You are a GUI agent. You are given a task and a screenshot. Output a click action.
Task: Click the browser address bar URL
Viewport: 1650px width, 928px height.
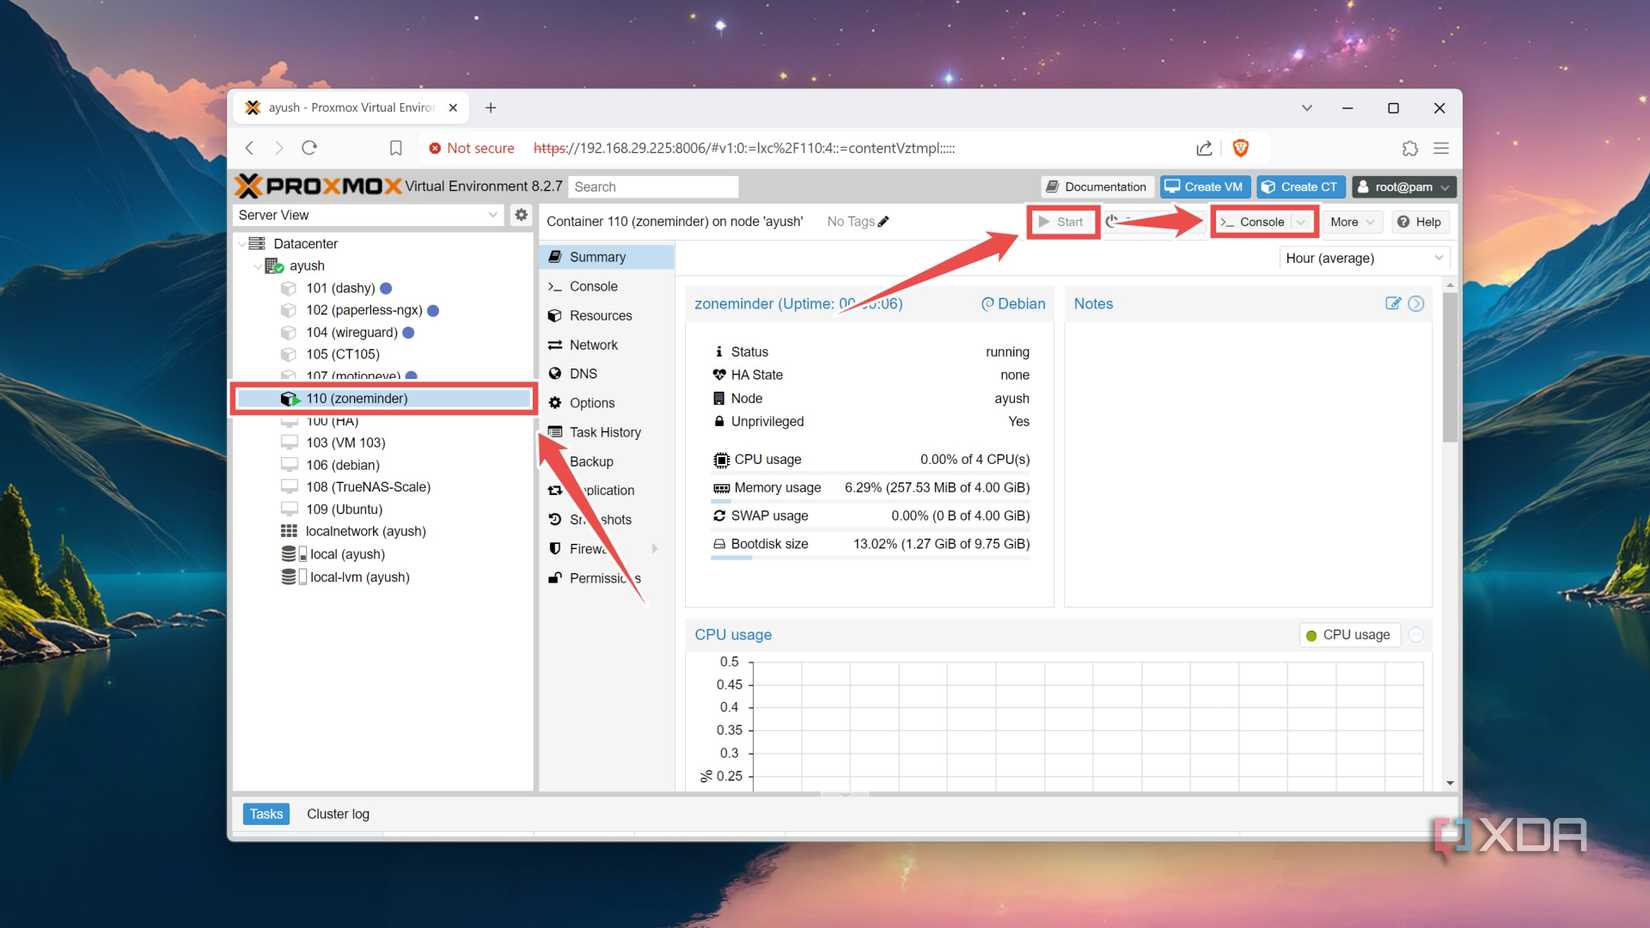(x=744, y=148)
